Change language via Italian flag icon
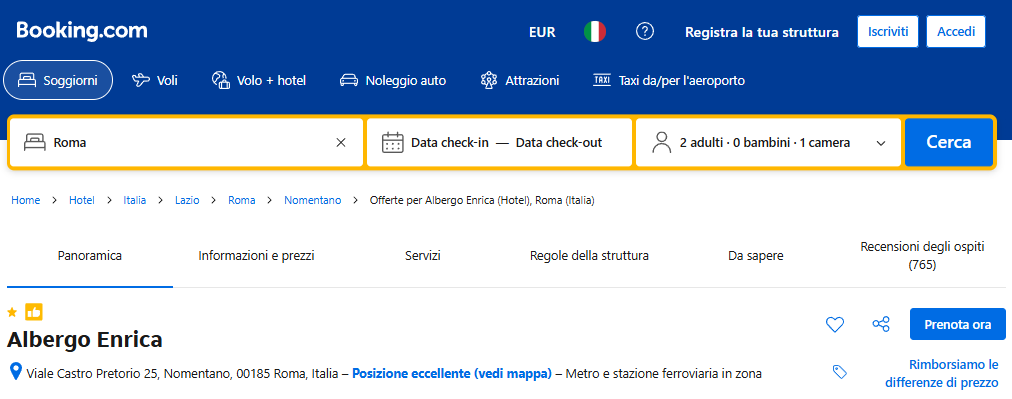This screenshot has height=399, width=1012. (x=594, y=32)
